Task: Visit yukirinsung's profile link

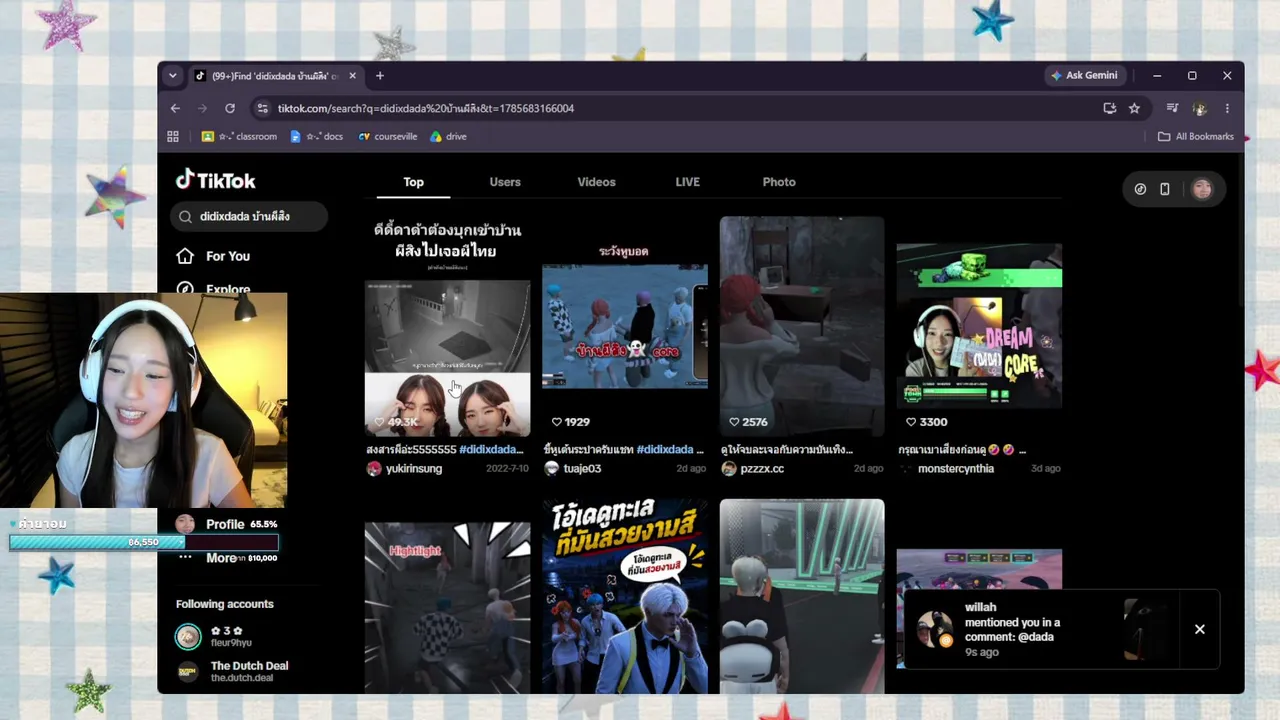Action: (x=414, y=468)
